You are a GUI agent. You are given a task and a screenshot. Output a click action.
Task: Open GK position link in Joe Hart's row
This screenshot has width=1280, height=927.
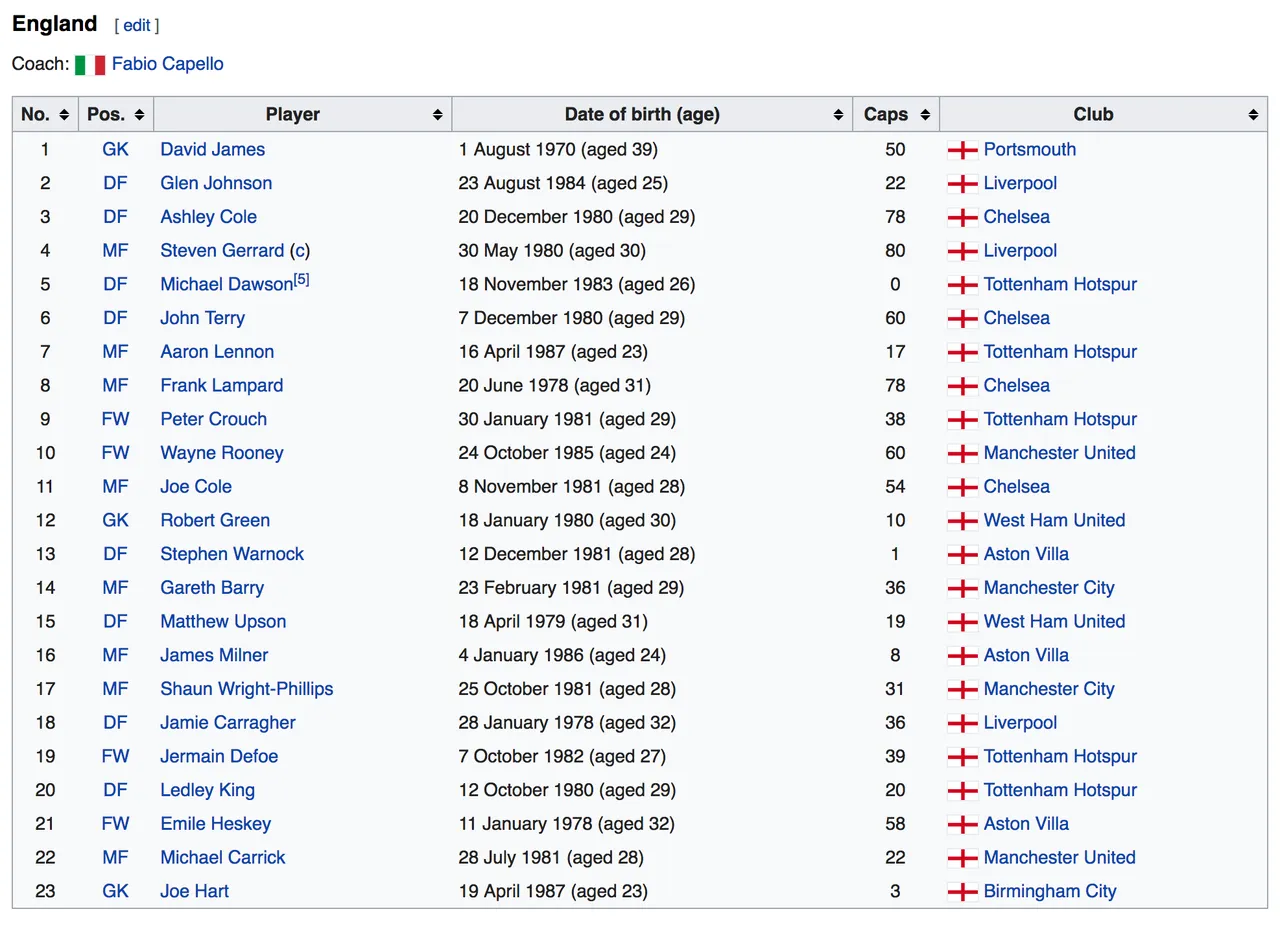[116, 892]
